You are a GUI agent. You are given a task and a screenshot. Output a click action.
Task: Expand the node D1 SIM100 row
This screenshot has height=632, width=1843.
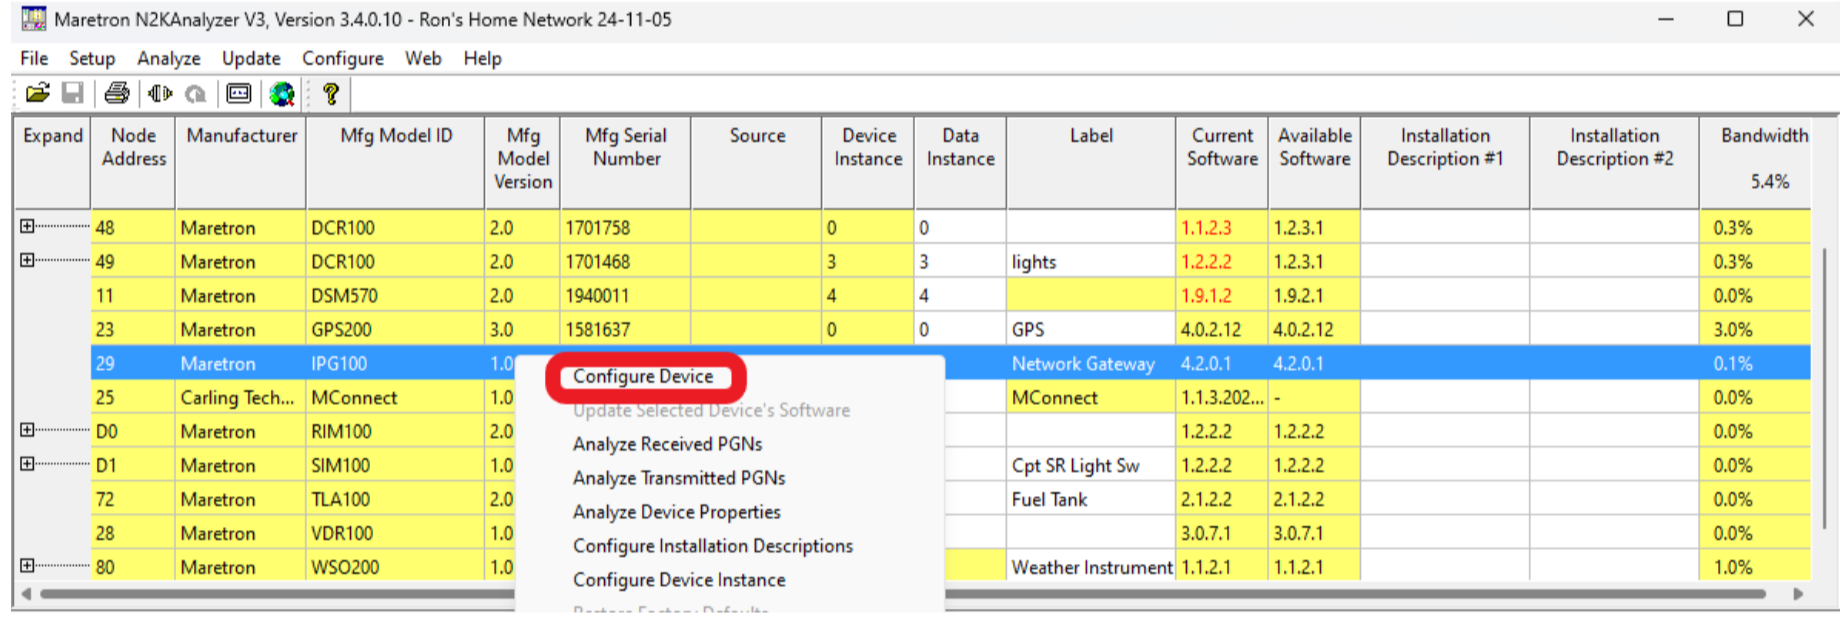(27, 464)
